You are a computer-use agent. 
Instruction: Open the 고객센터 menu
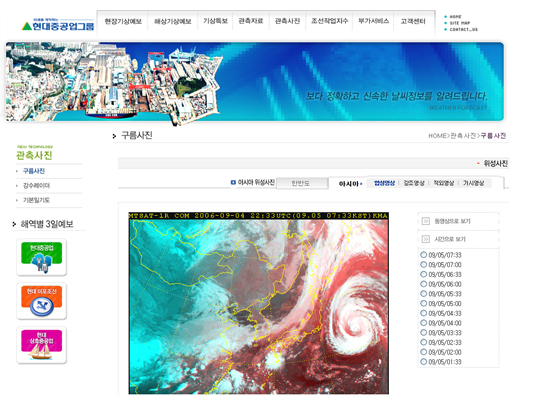click(413, 21)
